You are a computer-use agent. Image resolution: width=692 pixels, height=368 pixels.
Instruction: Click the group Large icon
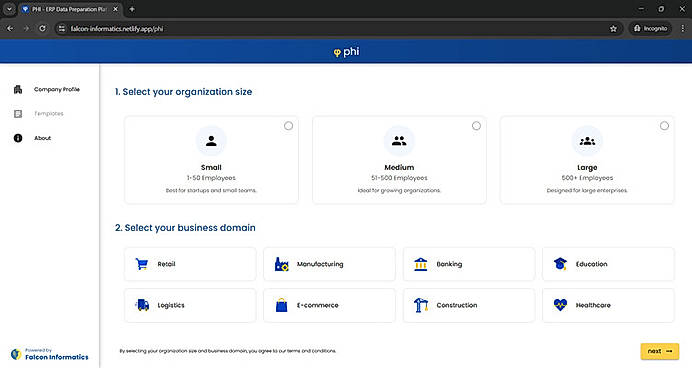coord(587,141)
